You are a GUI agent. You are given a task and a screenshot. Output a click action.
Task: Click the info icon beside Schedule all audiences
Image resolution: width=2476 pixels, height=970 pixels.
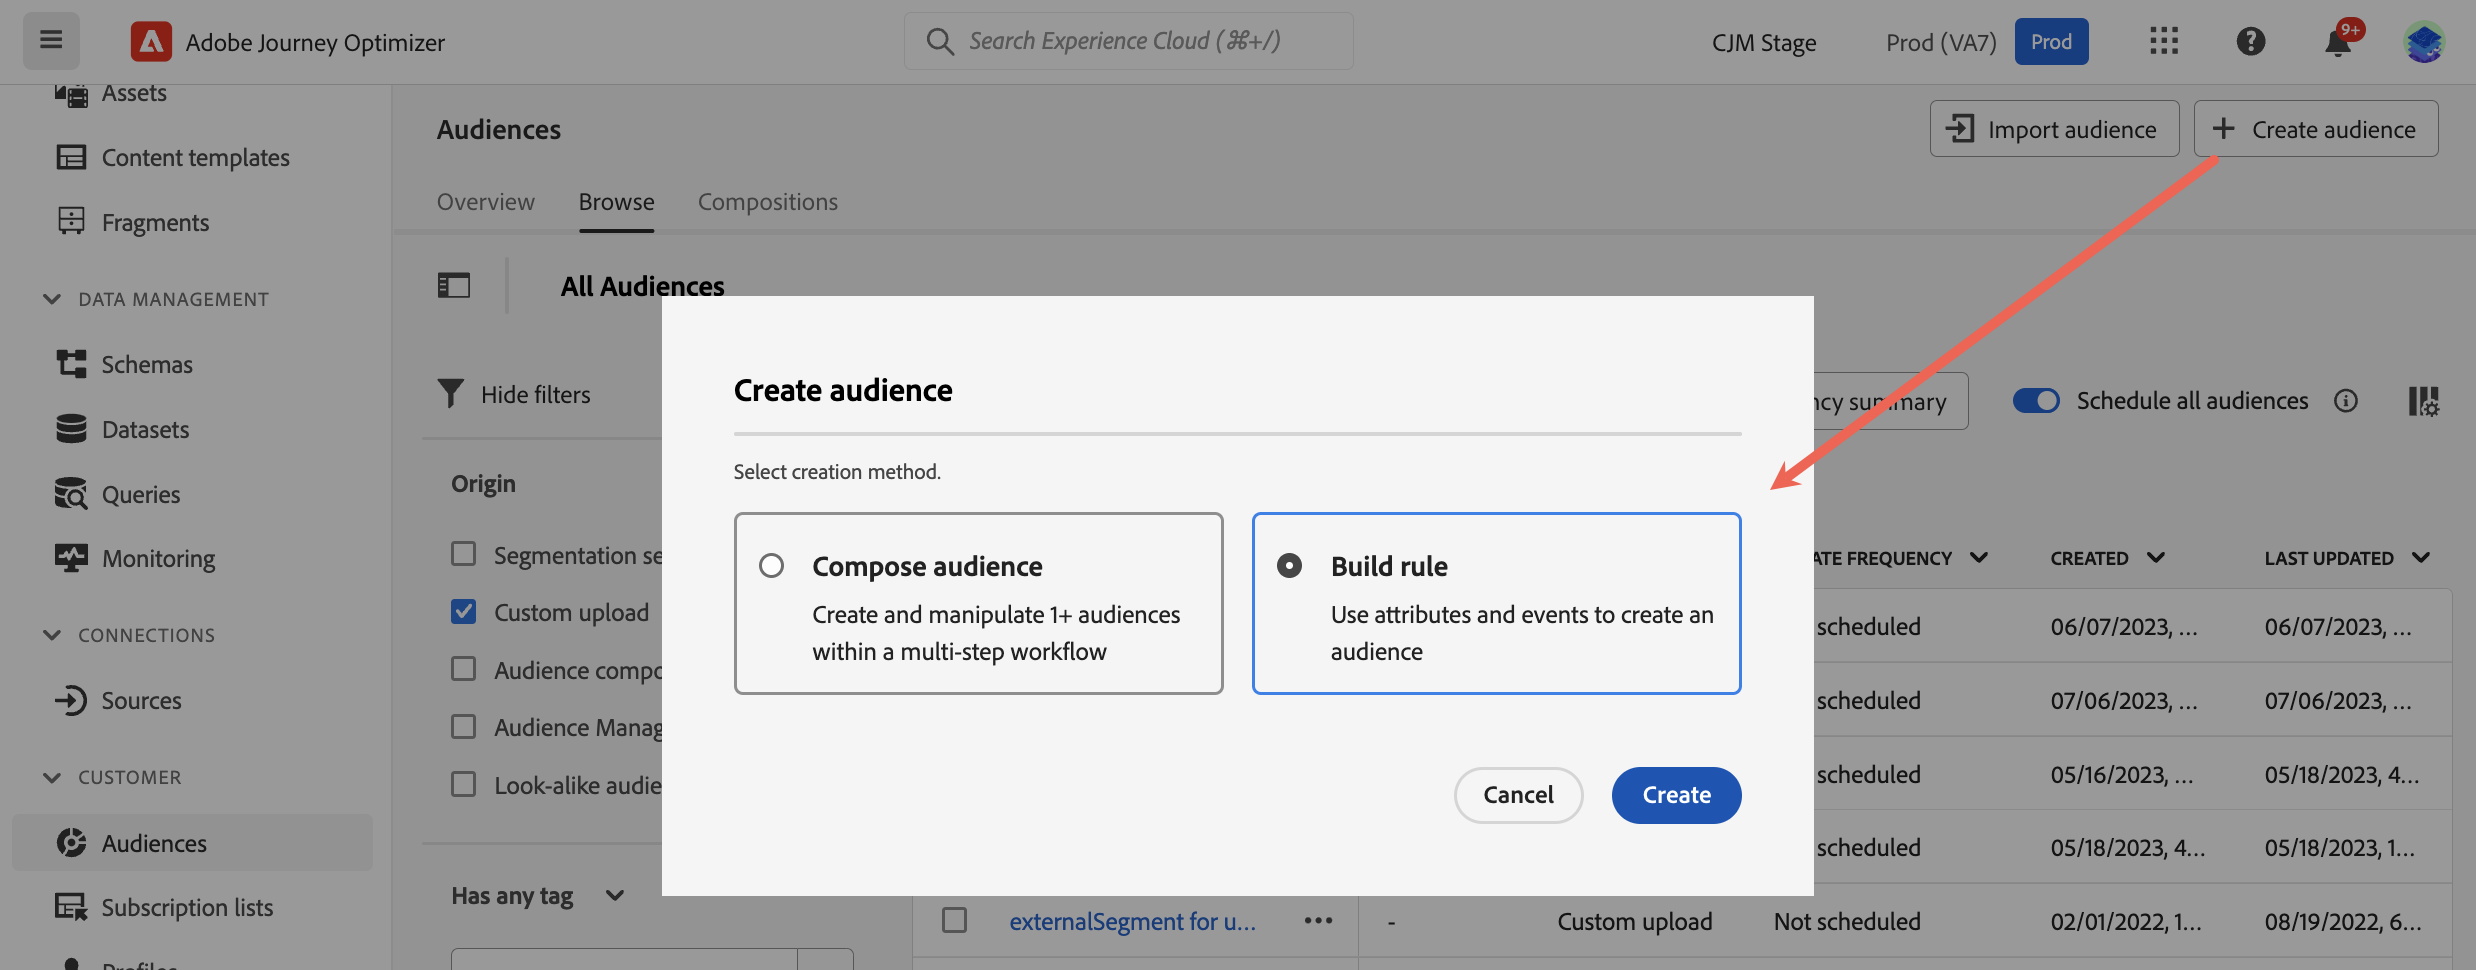(2345, 401)
